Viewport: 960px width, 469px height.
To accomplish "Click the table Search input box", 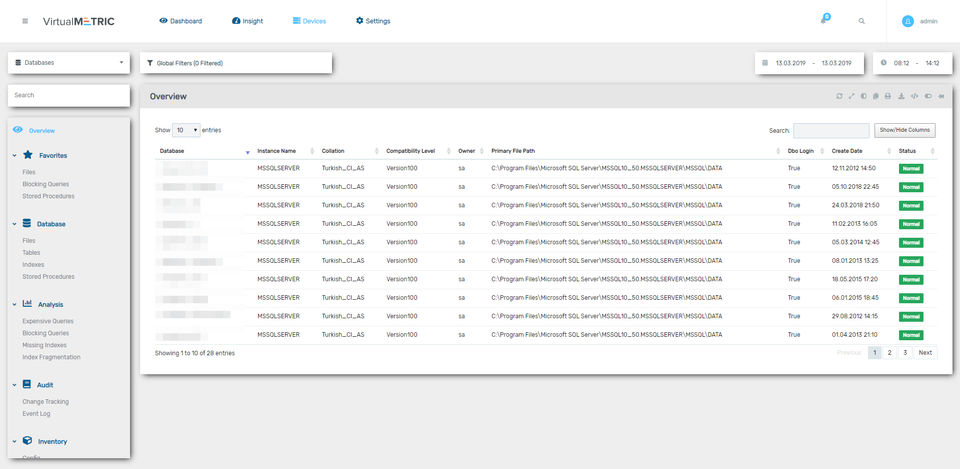I will click(x=831, y=130).
